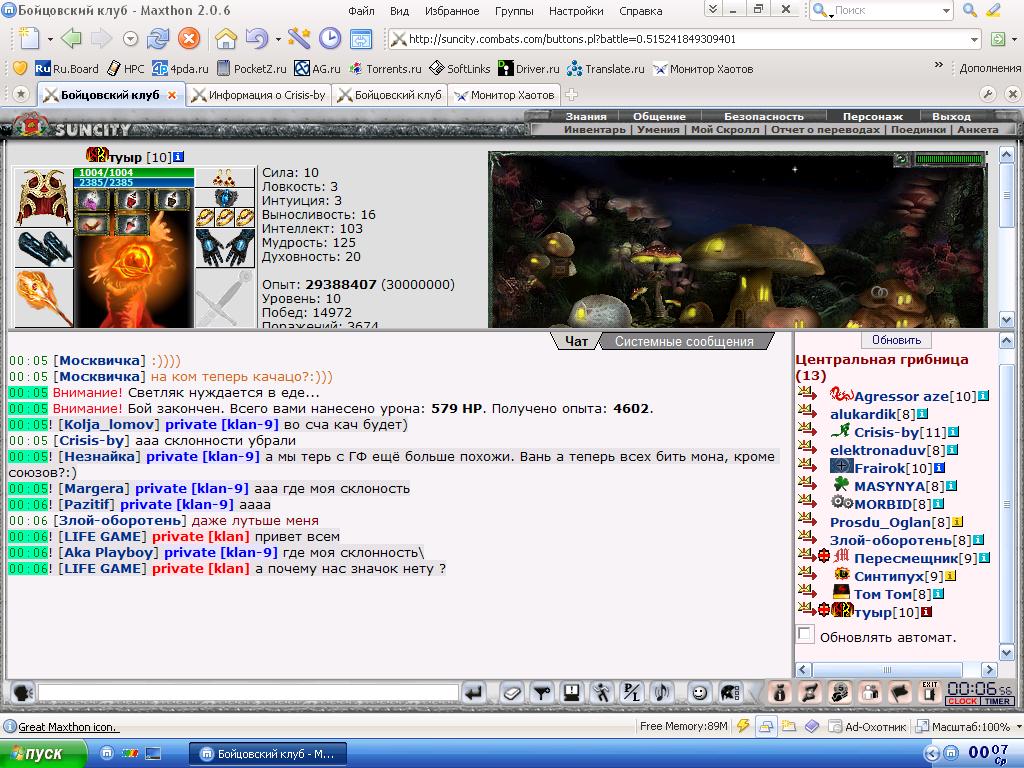Open Ru.Board bookmark link
Viewport: 1024px width, 768px height.
tap(67, 69)
